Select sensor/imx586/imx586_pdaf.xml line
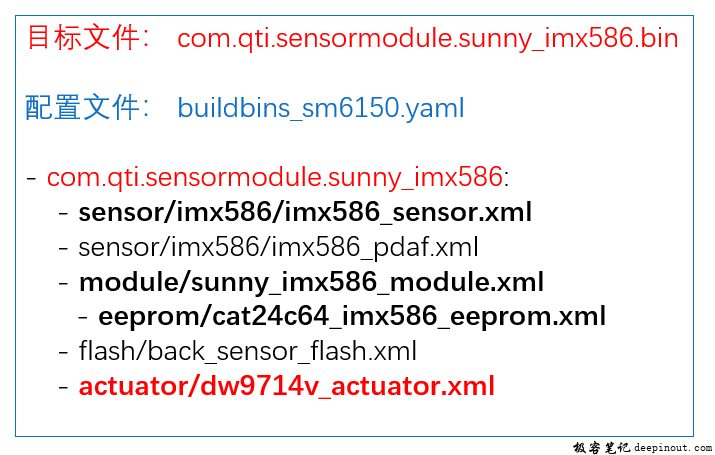 [x=278, y=248]
